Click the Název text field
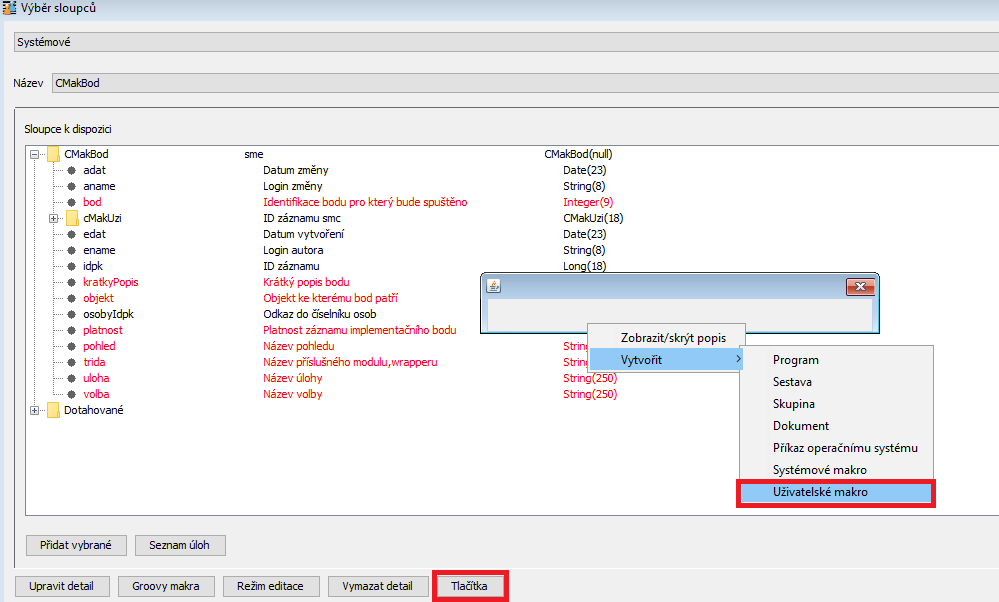Screen dimensions: 999x602 pos(520,83)
